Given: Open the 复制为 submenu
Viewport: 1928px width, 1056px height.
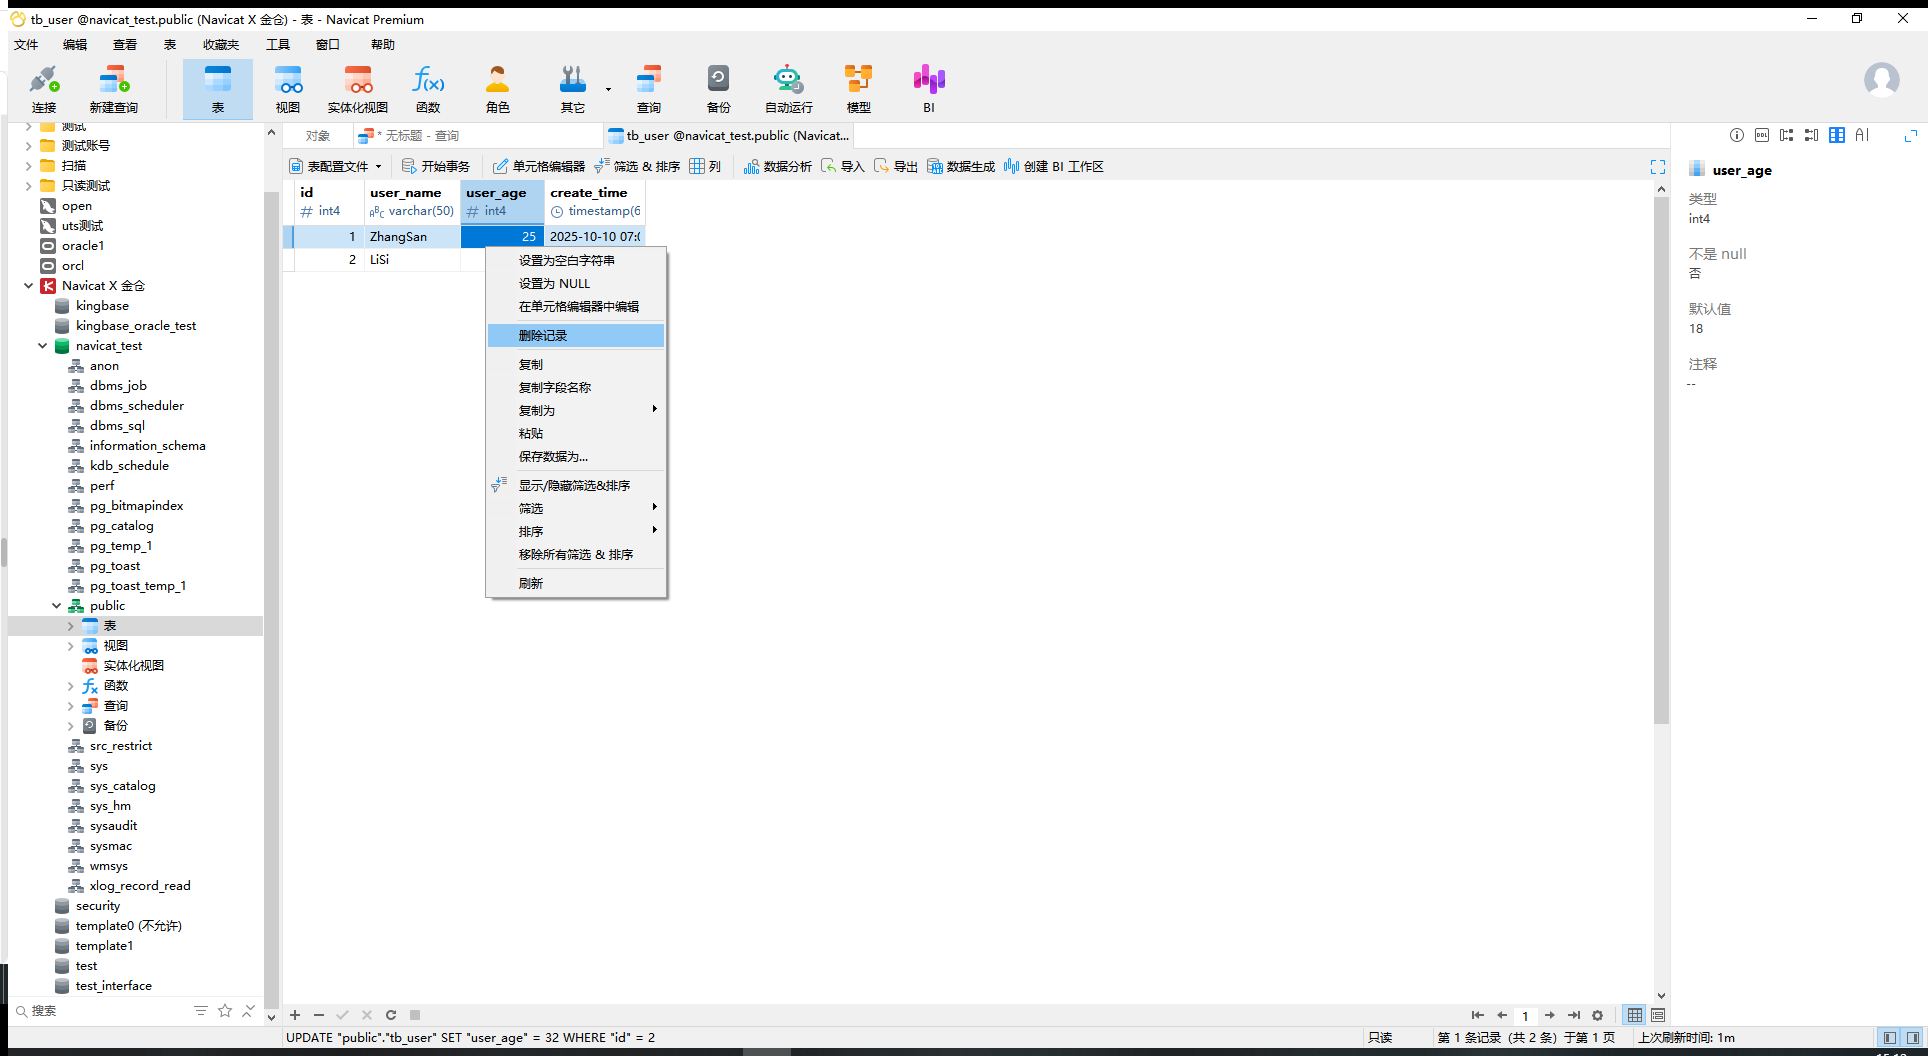Looking at the screenshot, I should coord(576,411).
